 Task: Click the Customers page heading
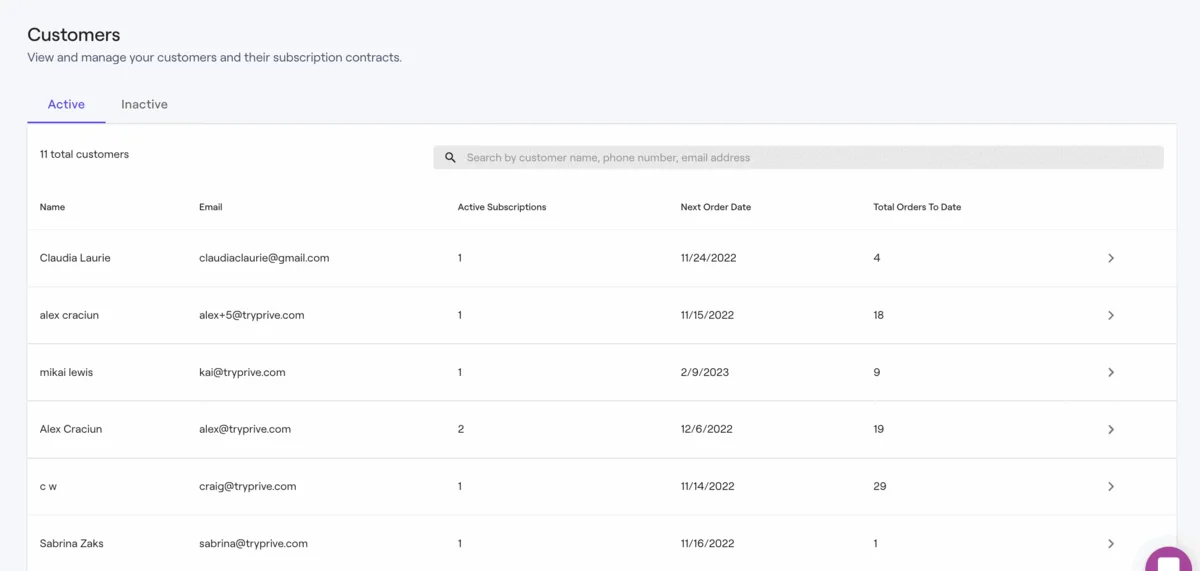[74, 35]
